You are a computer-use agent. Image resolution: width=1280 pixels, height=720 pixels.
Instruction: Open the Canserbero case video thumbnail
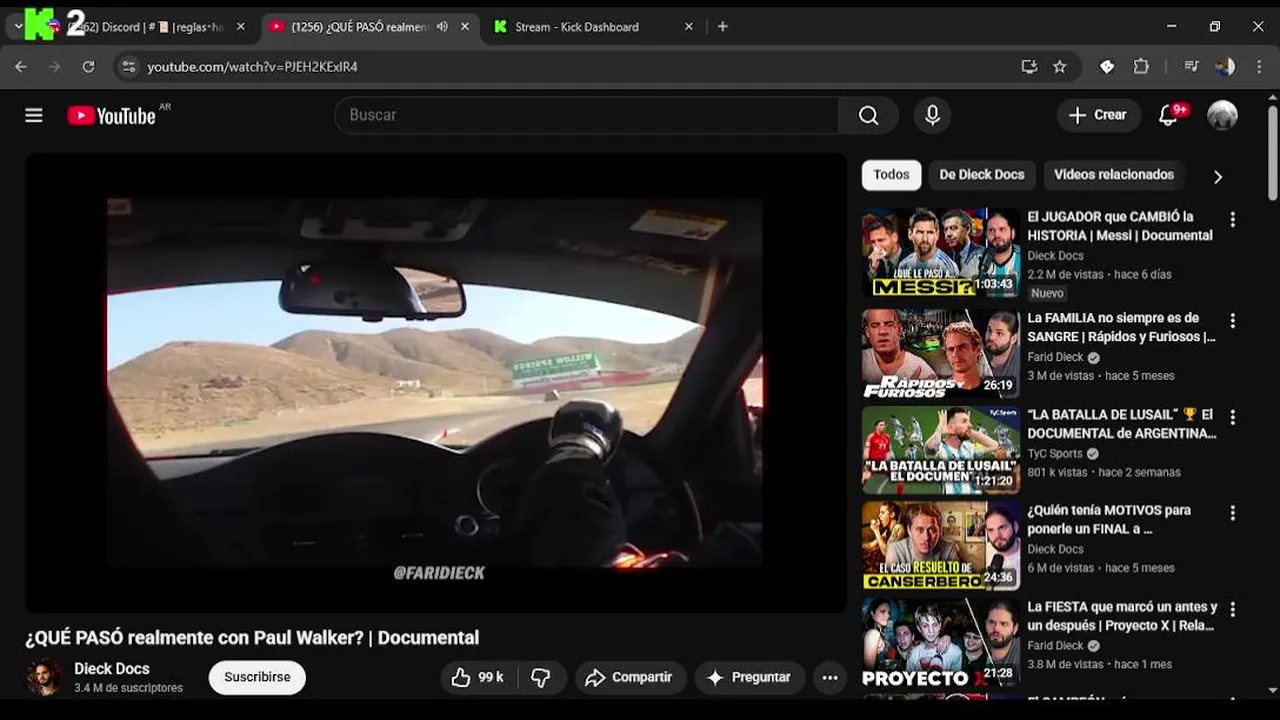(x=941, y=546)
